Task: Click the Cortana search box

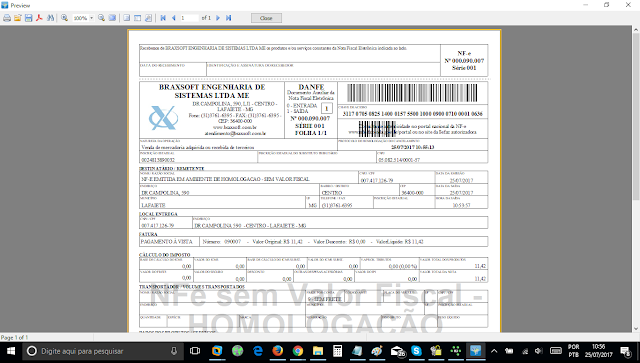Action: (102, 351)
